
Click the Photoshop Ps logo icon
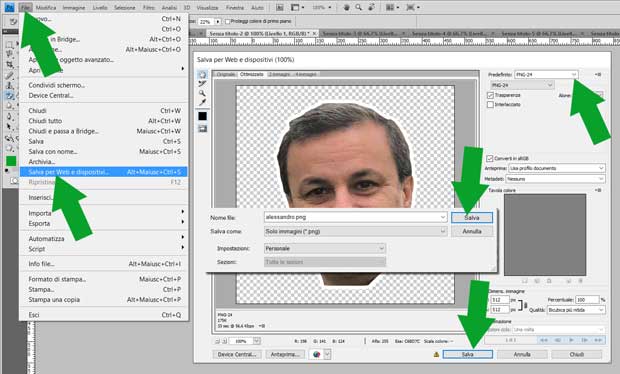tap(9, 7)
